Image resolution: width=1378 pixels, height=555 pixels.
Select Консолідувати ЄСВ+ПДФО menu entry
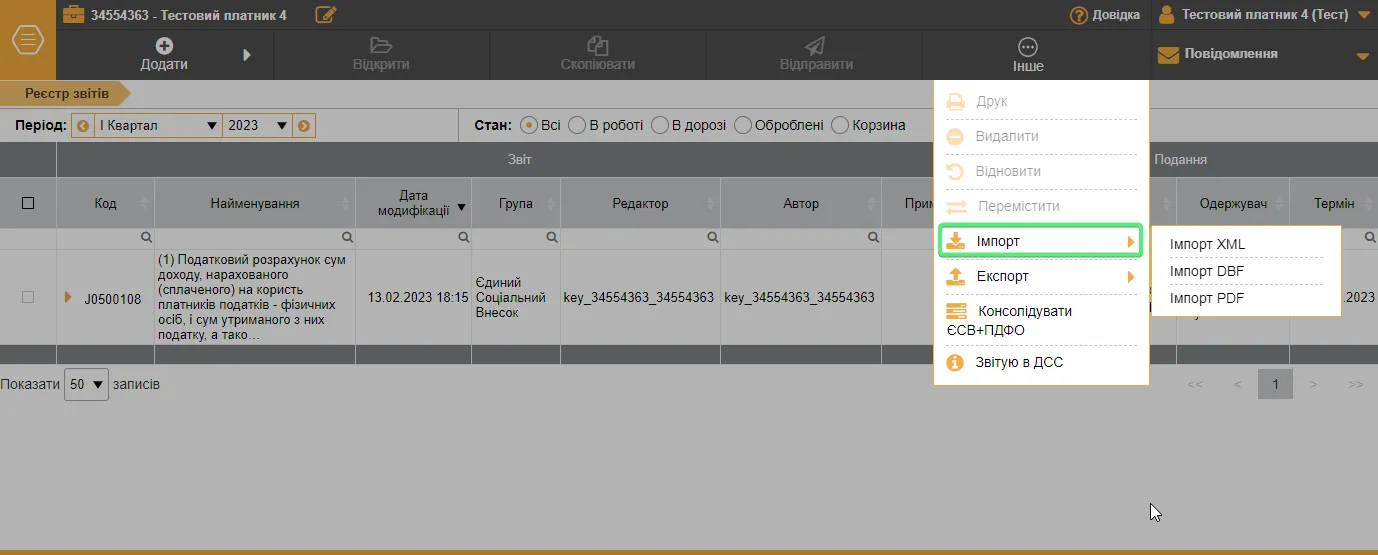(1041, 320)
